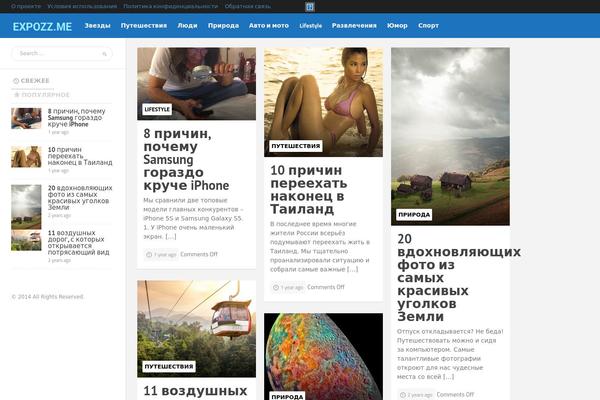
Task: Click the Обратная связь link
Action: 248,6
